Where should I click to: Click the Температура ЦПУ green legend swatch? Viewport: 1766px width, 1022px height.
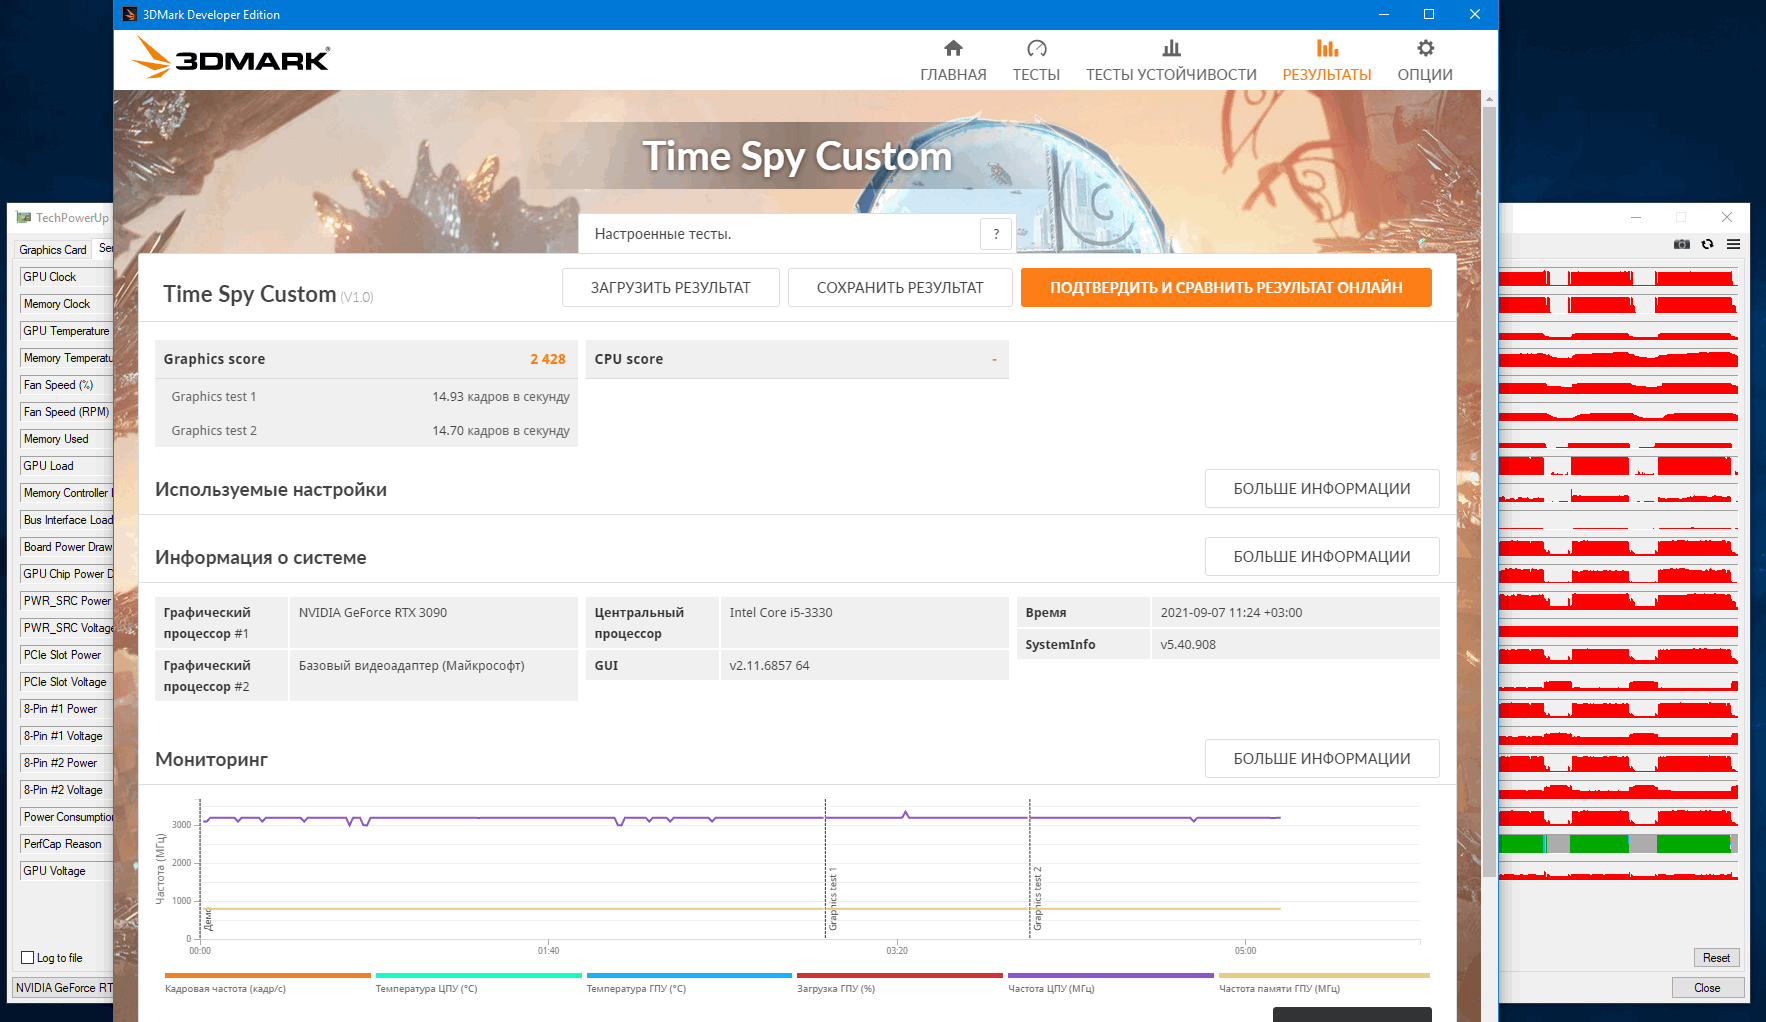coord(478,975)
